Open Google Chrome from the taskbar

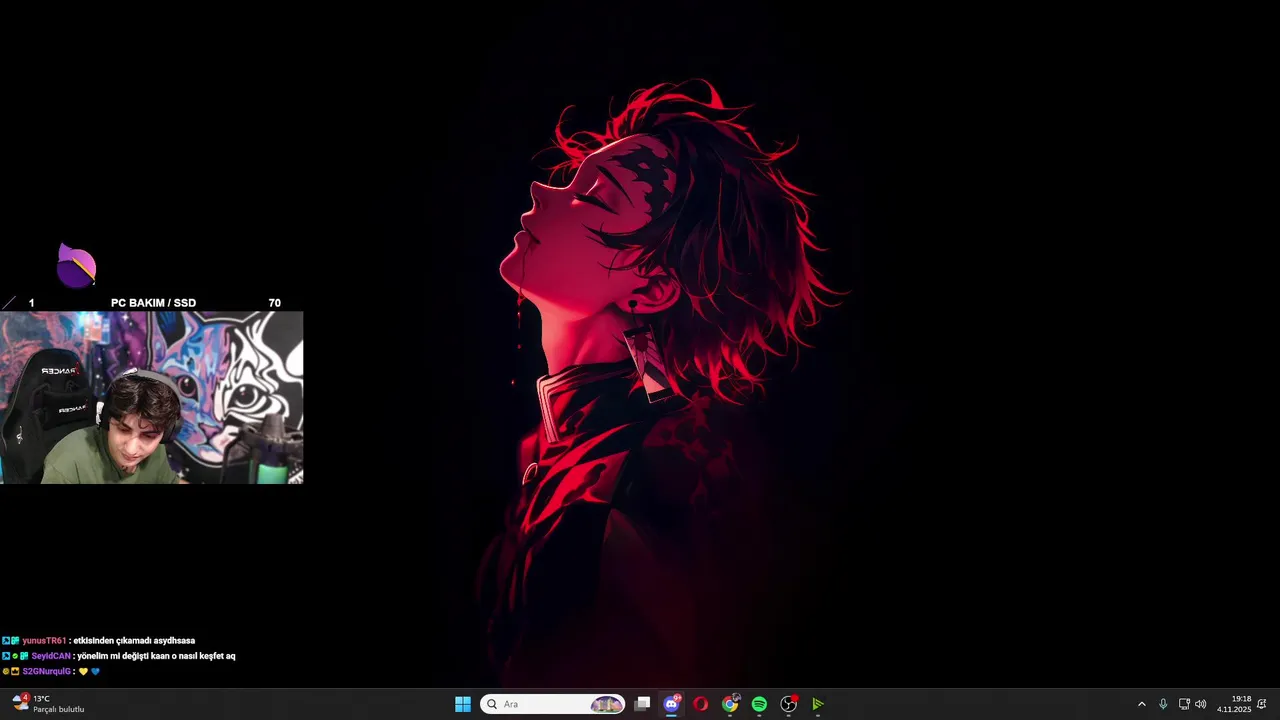click(x=730, y=704)
